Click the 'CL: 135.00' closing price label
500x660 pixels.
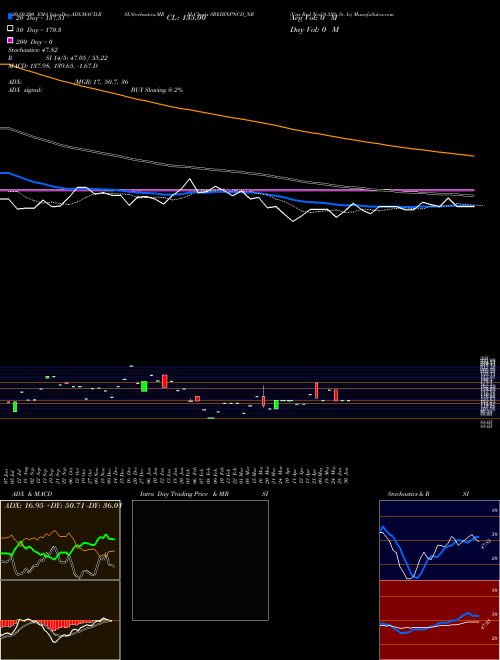click(x=186, y=18)
